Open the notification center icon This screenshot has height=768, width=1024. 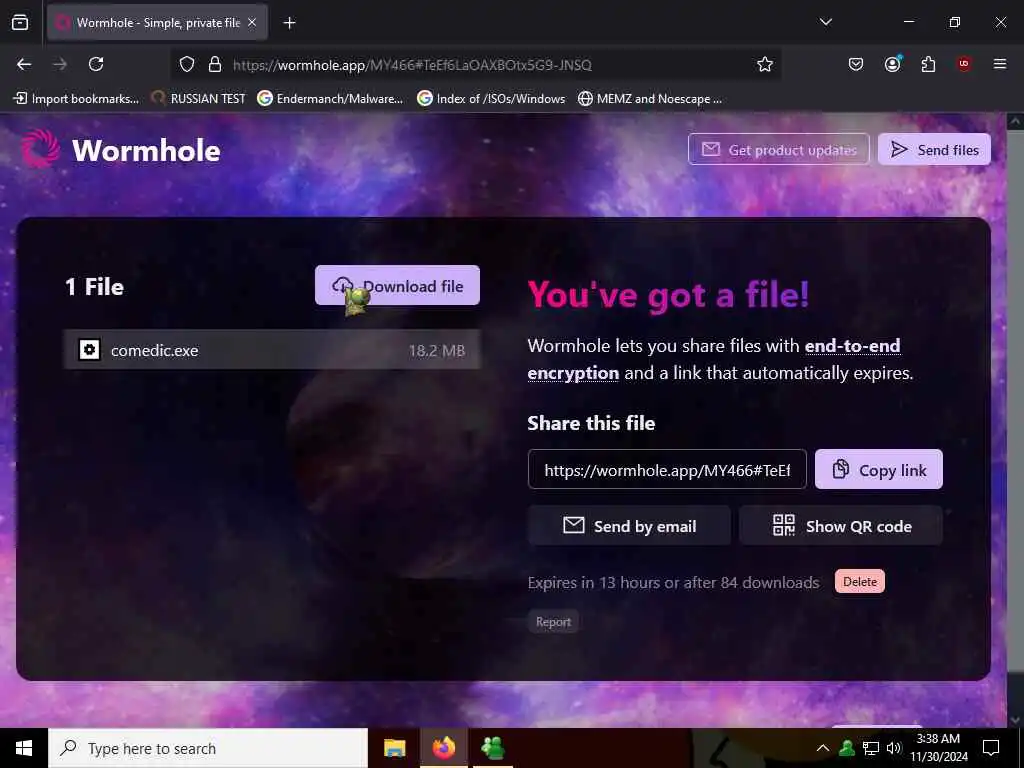coord(991,748)
